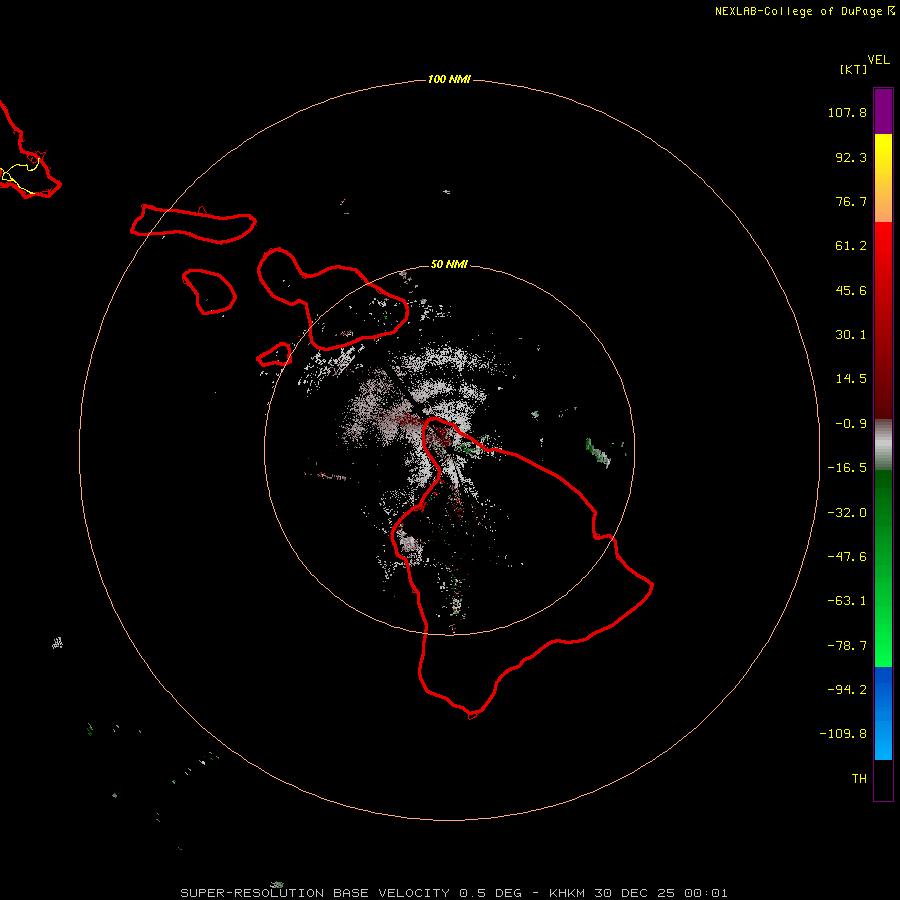Click the -32.0 velocity scale value
Image resolution: width=900 pixels, height=900 pixels.
tap(847, 513)
